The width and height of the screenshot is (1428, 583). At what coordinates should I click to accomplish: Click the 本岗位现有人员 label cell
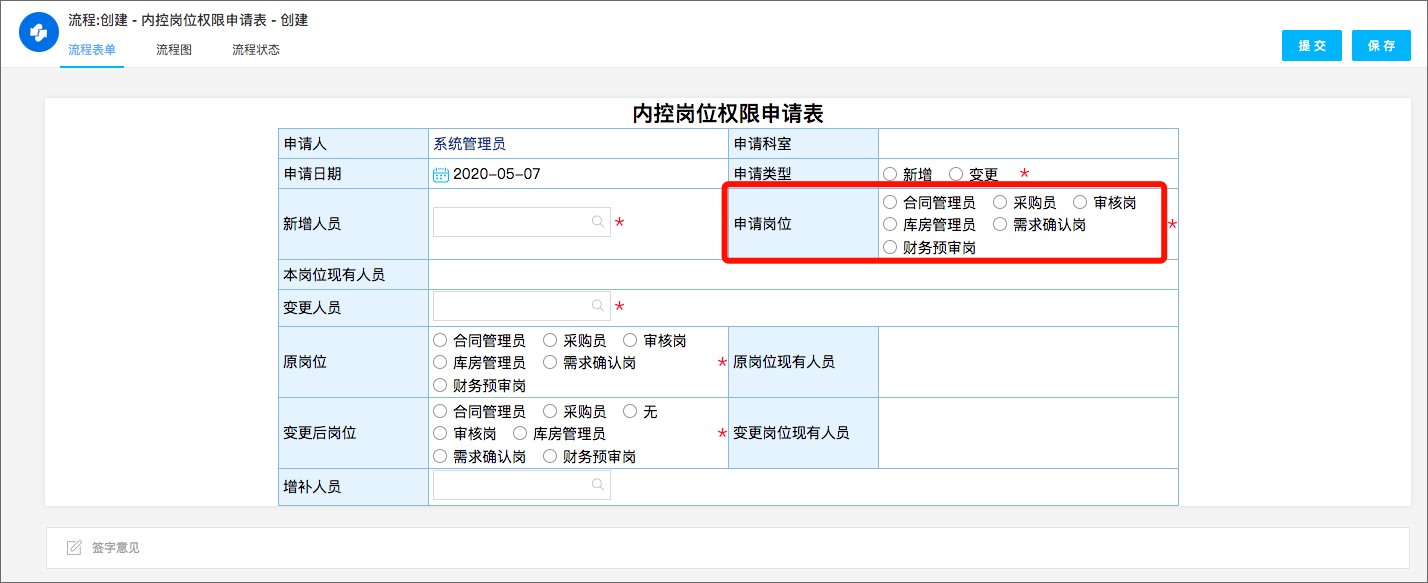[354, 275]
